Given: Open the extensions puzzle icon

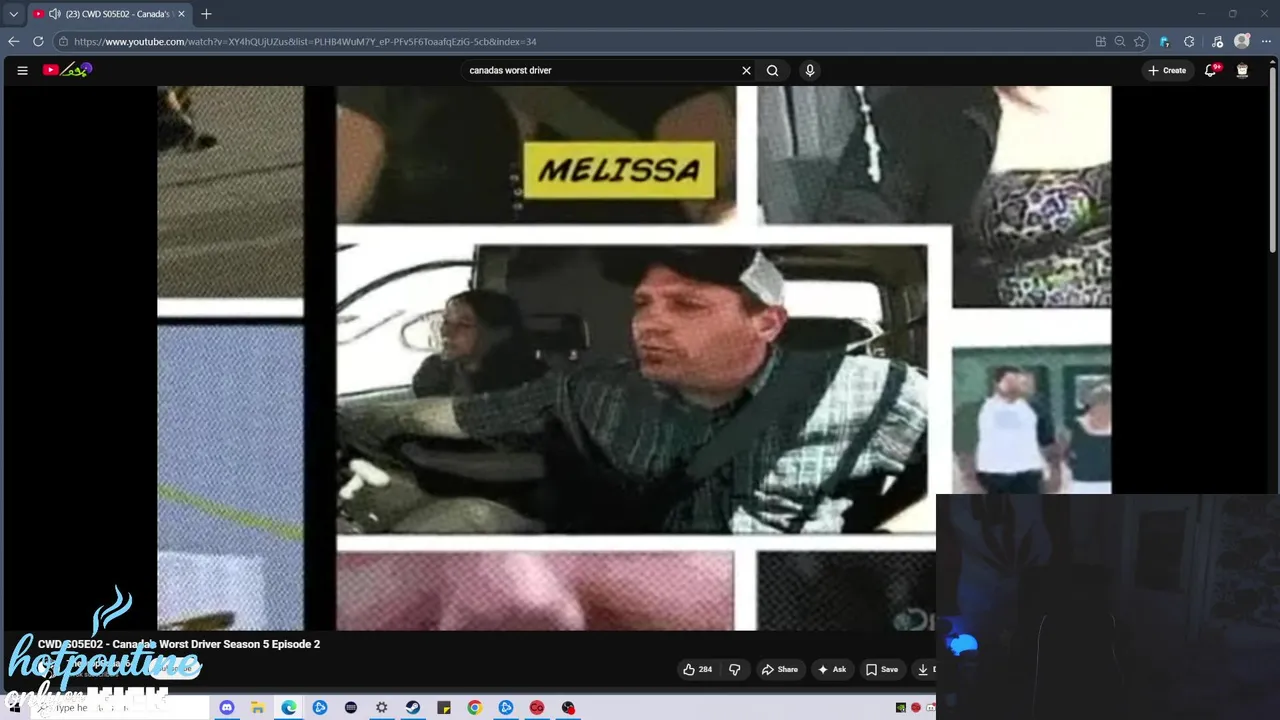Looking at the screenshot, I should pyautogui.click(x=1189, y=41).
